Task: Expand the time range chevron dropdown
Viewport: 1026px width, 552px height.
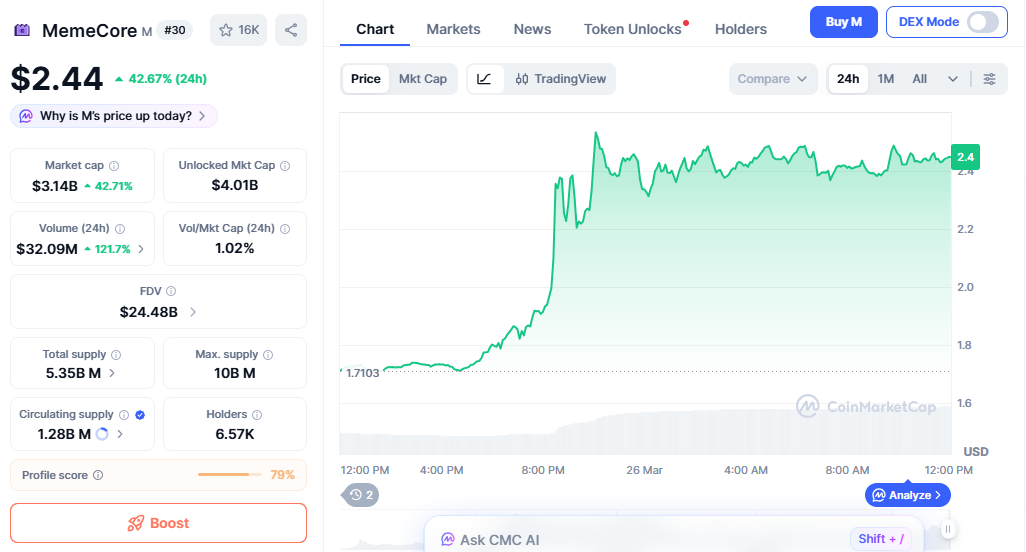Action: (953, 79)
